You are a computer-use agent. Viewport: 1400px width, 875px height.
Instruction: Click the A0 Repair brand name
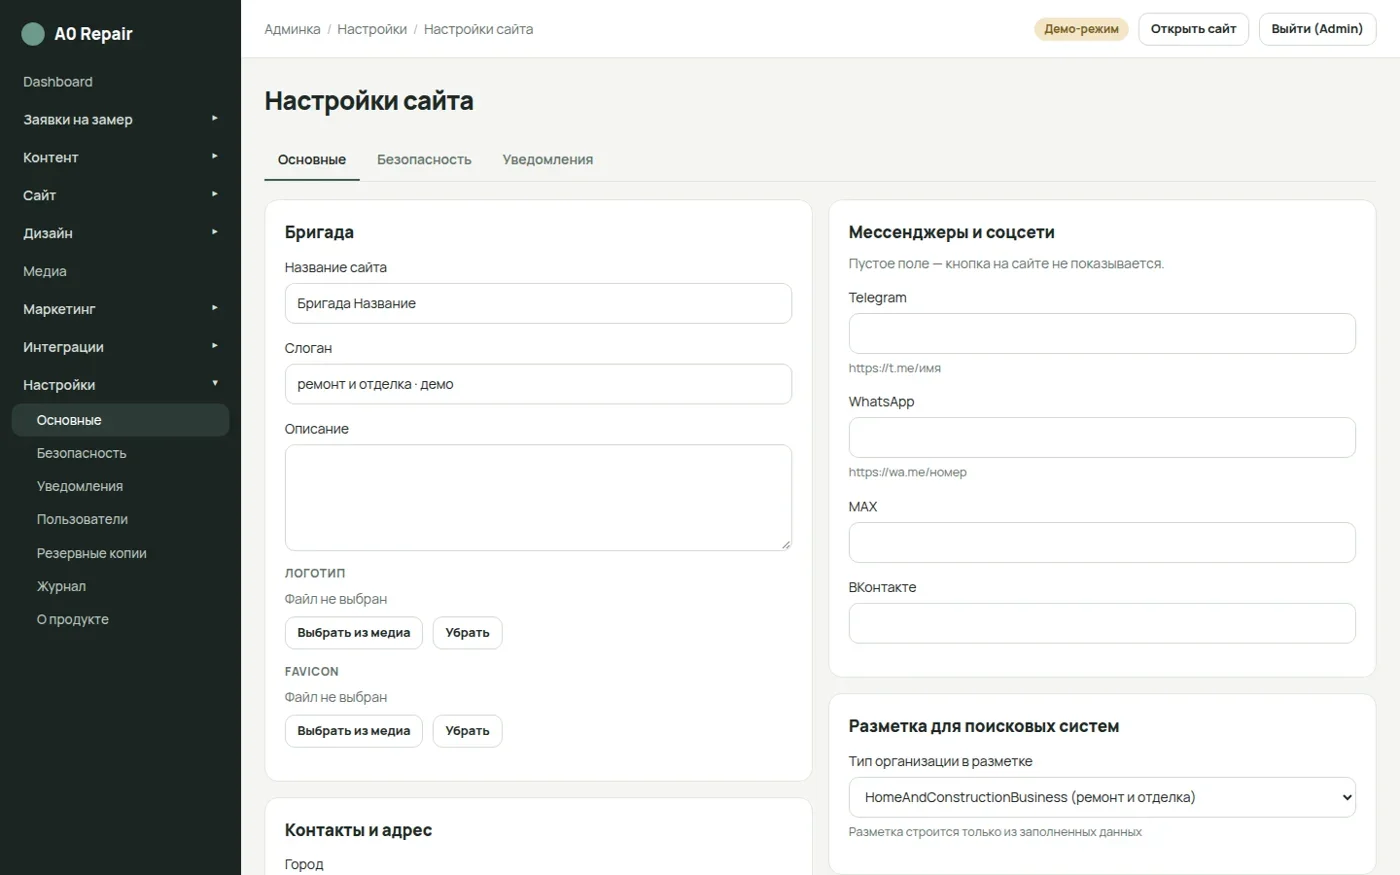93,34
